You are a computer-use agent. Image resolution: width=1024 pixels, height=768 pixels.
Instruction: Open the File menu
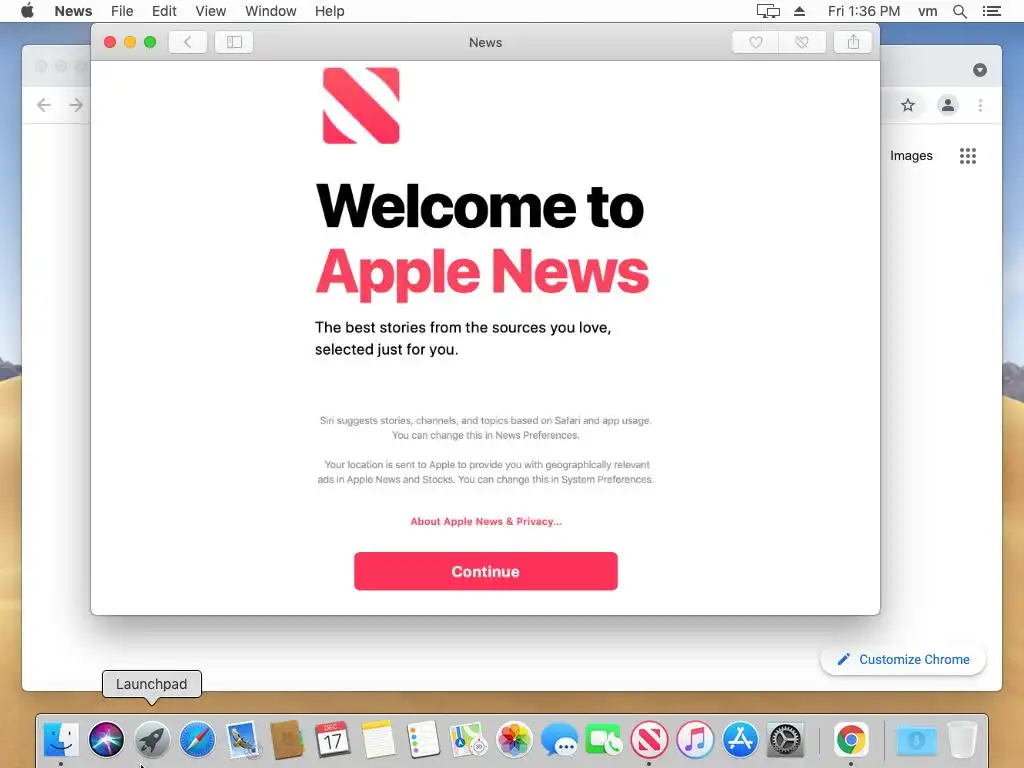pos(121,11)
